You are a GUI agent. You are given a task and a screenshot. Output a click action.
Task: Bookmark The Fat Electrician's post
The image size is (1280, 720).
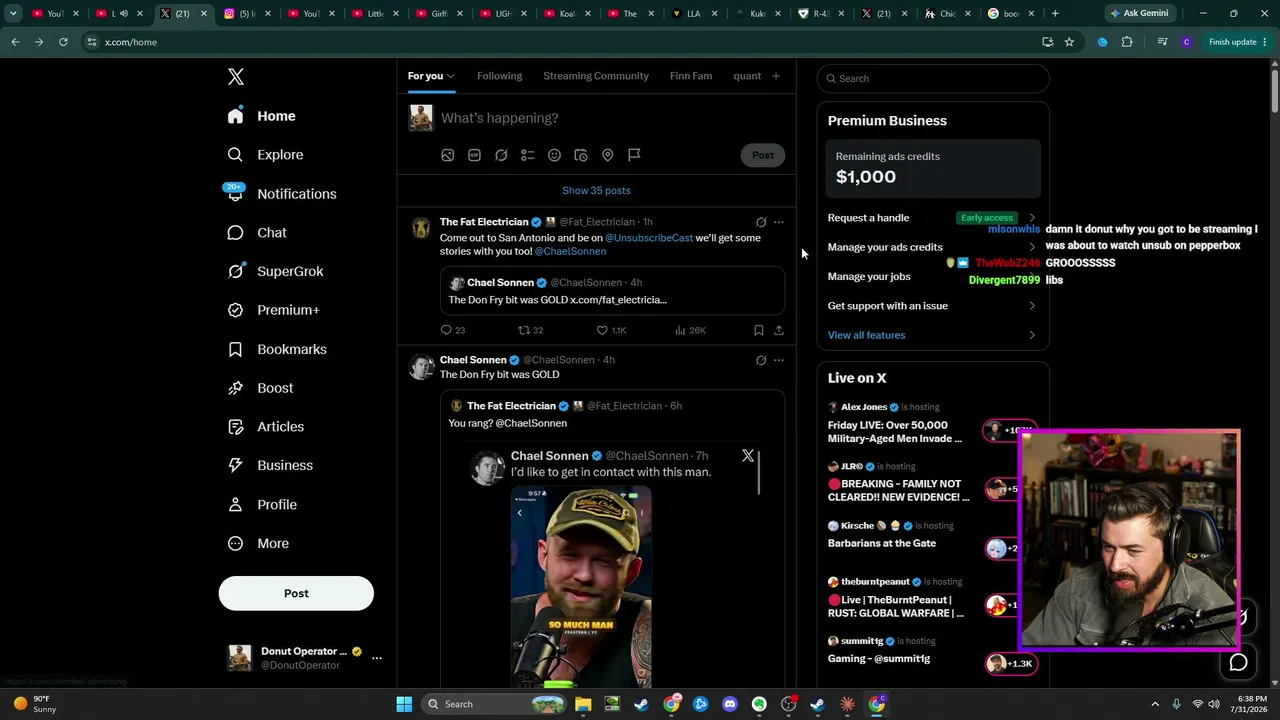point(759,330)
